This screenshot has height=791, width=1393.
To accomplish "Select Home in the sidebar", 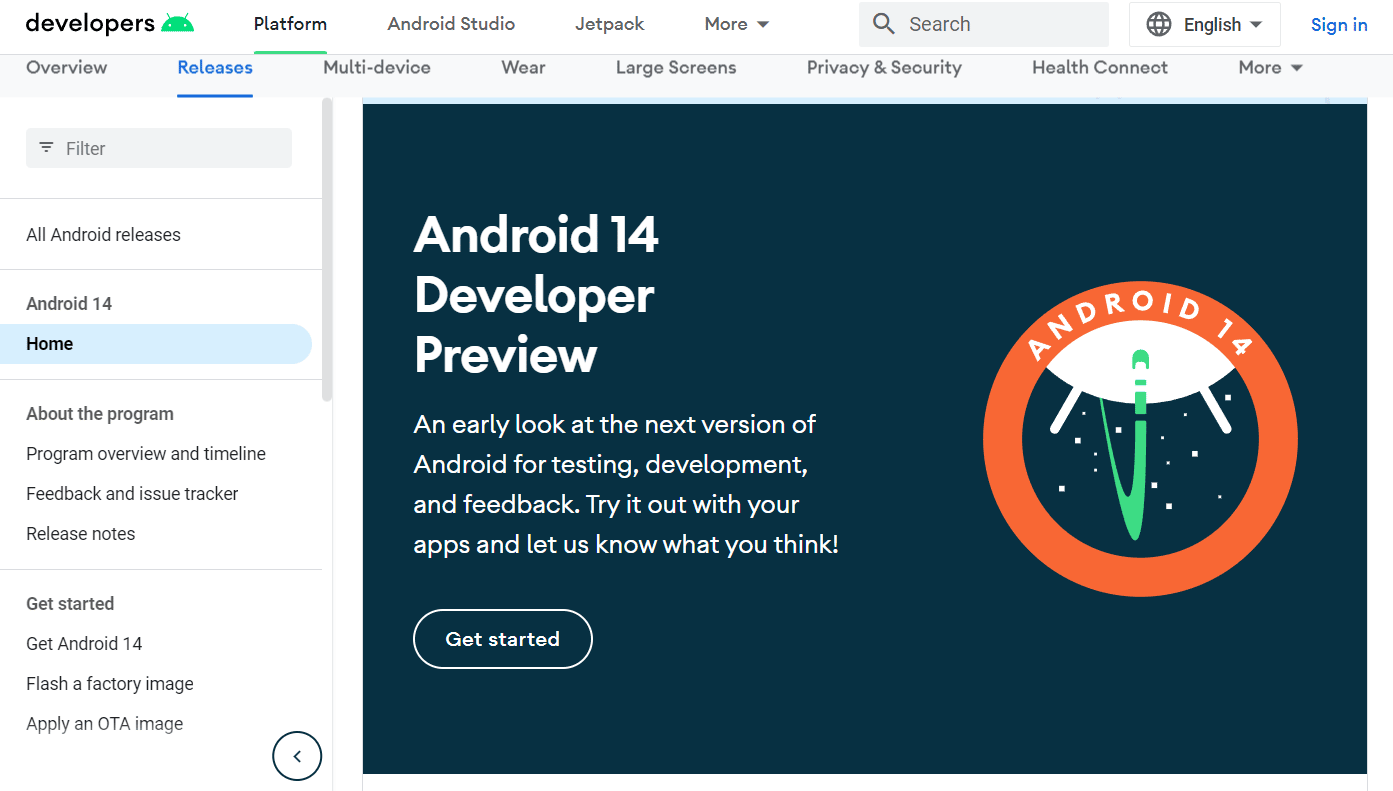I will click(x=156, y=344).
